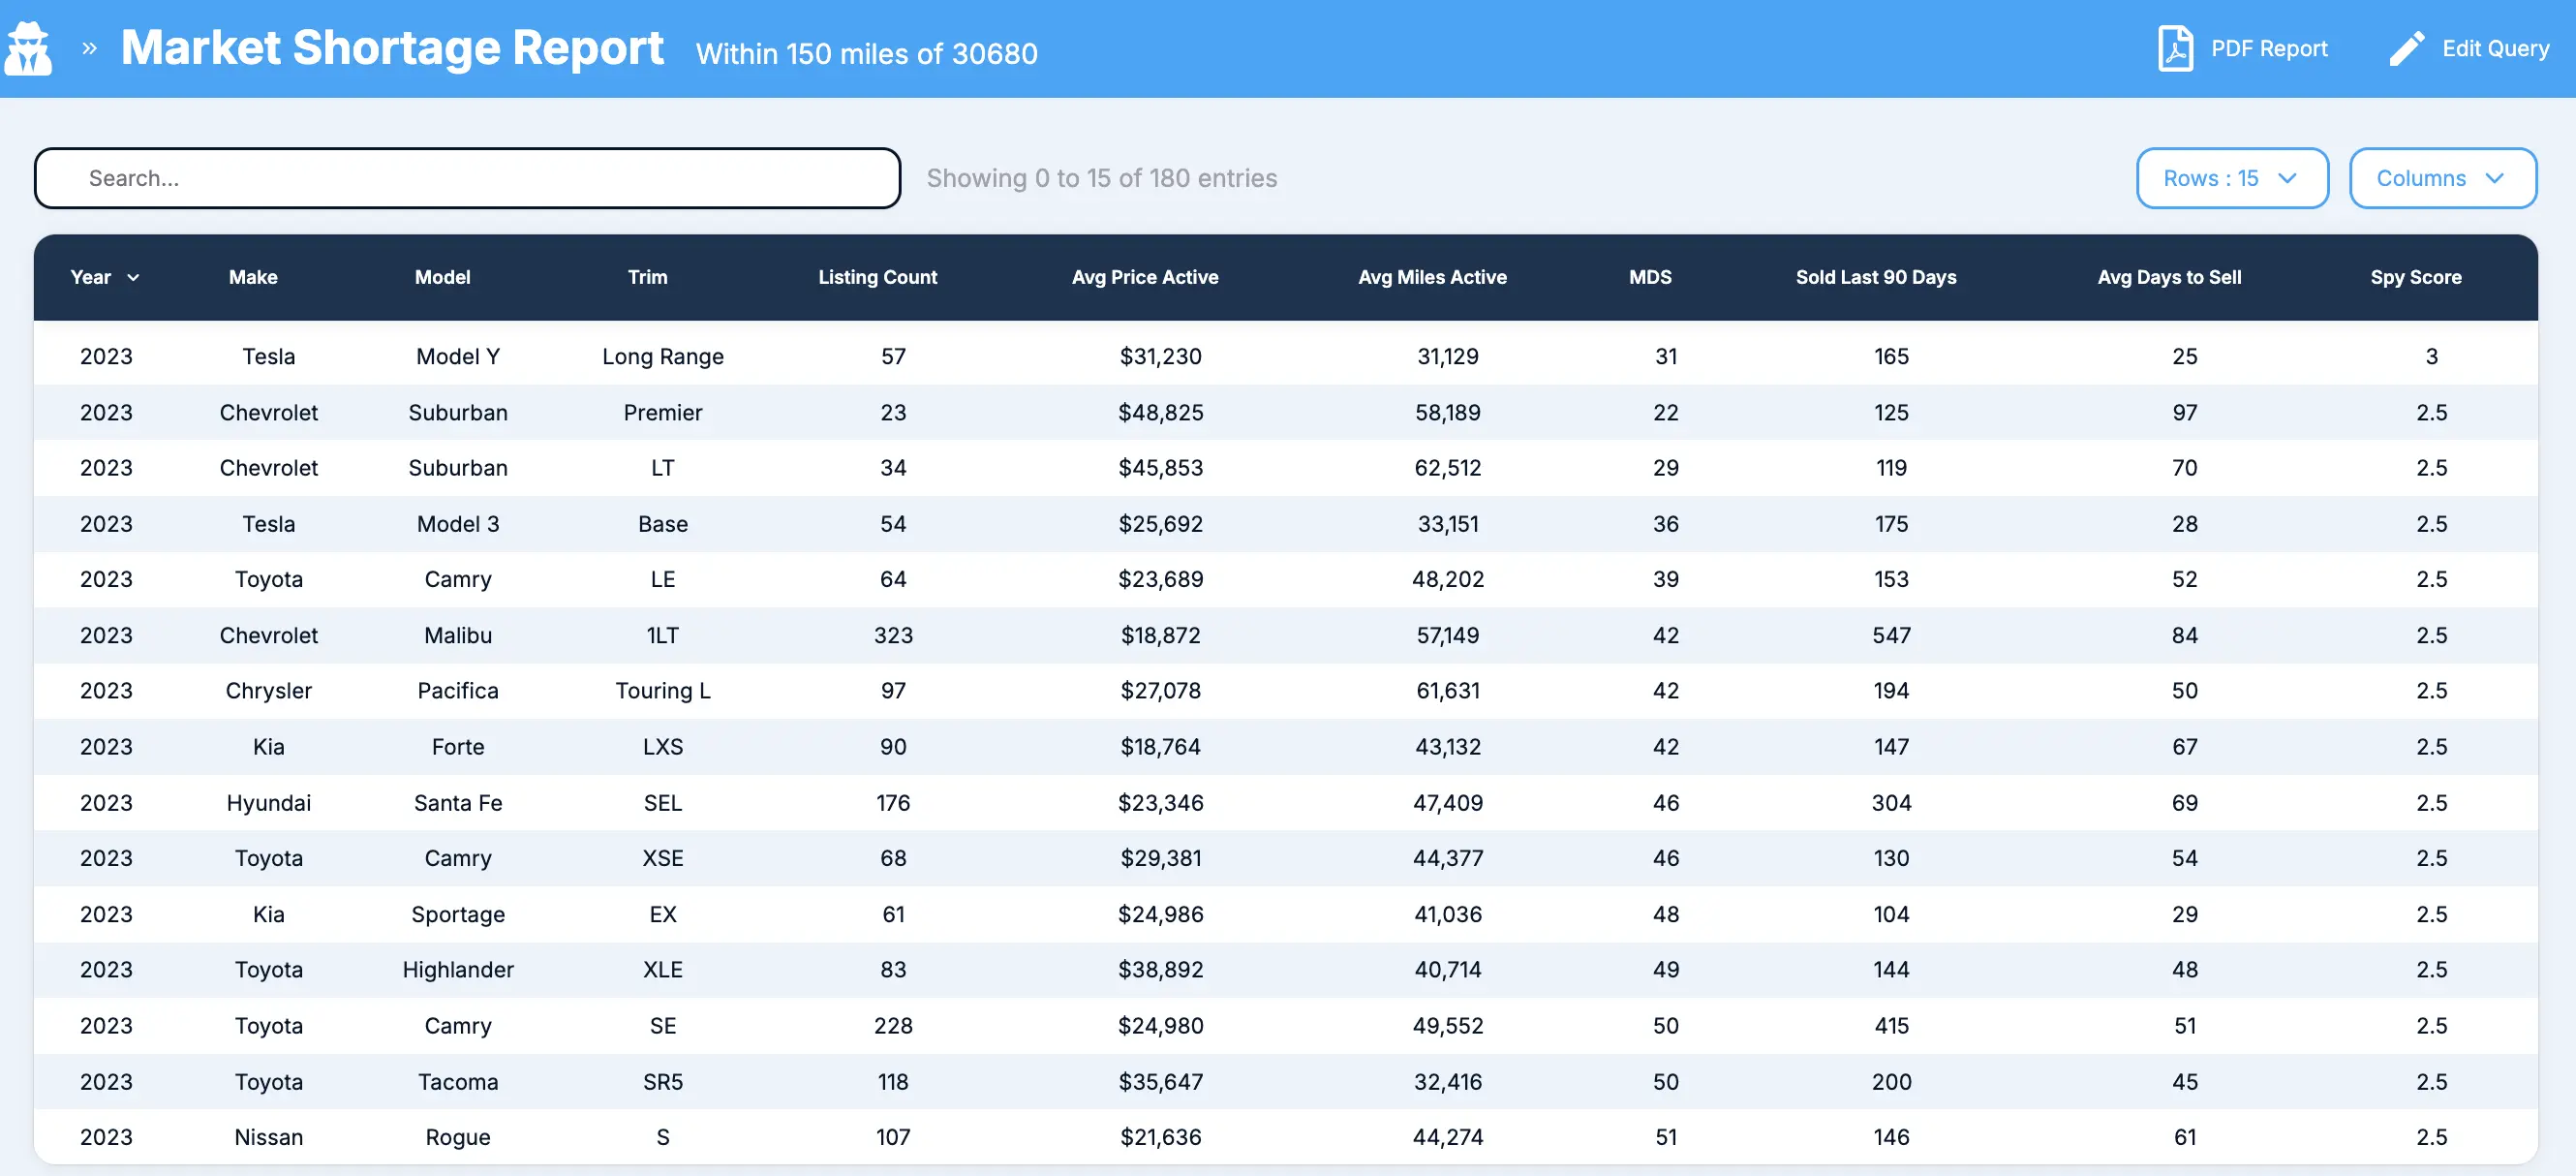Sort by Year column header
This screenshot has width=2576, height=1176.
pos(91,277)
